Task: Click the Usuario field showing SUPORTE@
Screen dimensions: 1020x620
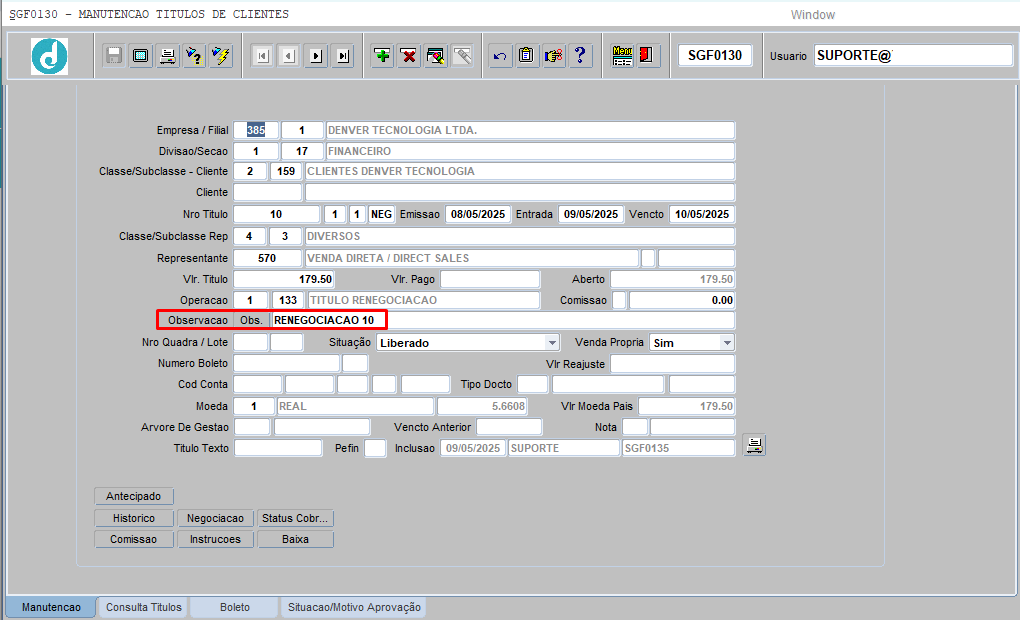Action: pos(913,55)
